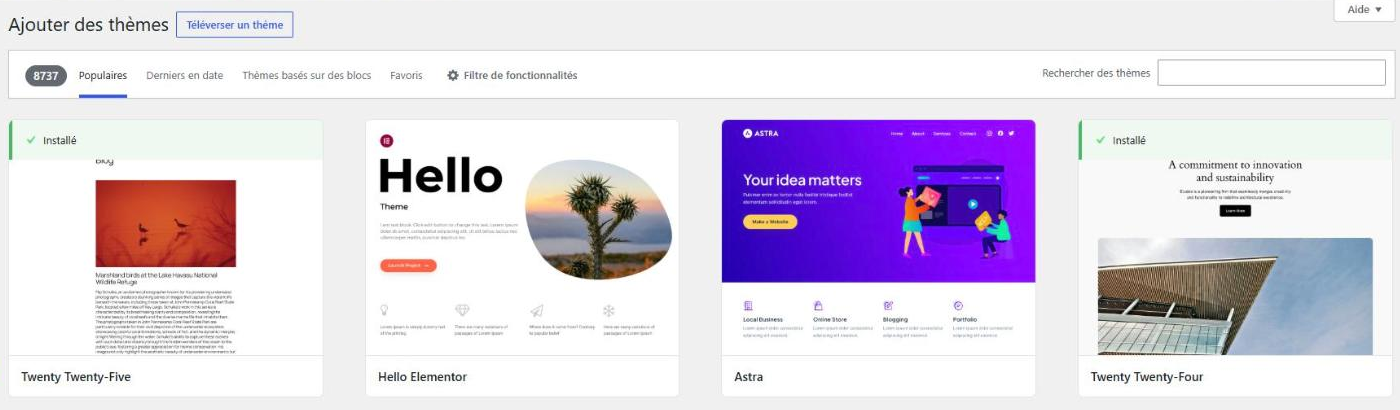Click the Local Business icon in Astra preview

(x=748, y=306)
